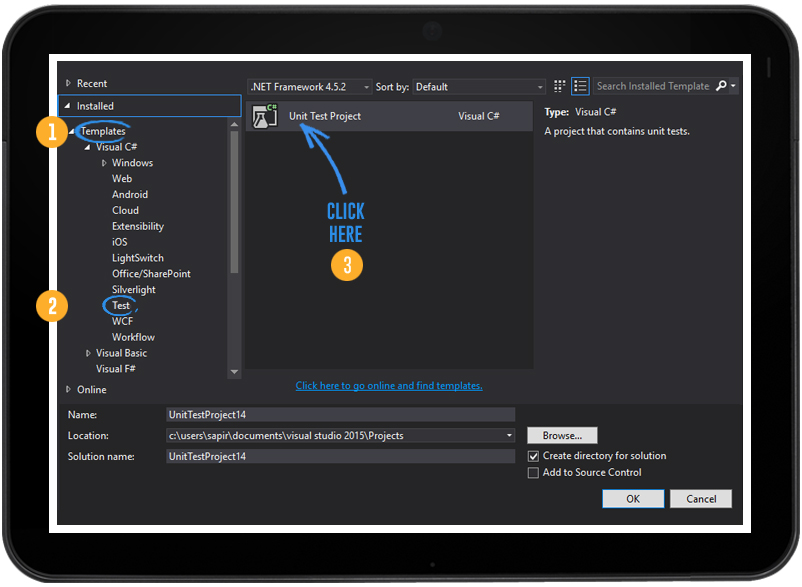Toggle Create directory for solution checkbox
The image size is (802, 587).
533,456
